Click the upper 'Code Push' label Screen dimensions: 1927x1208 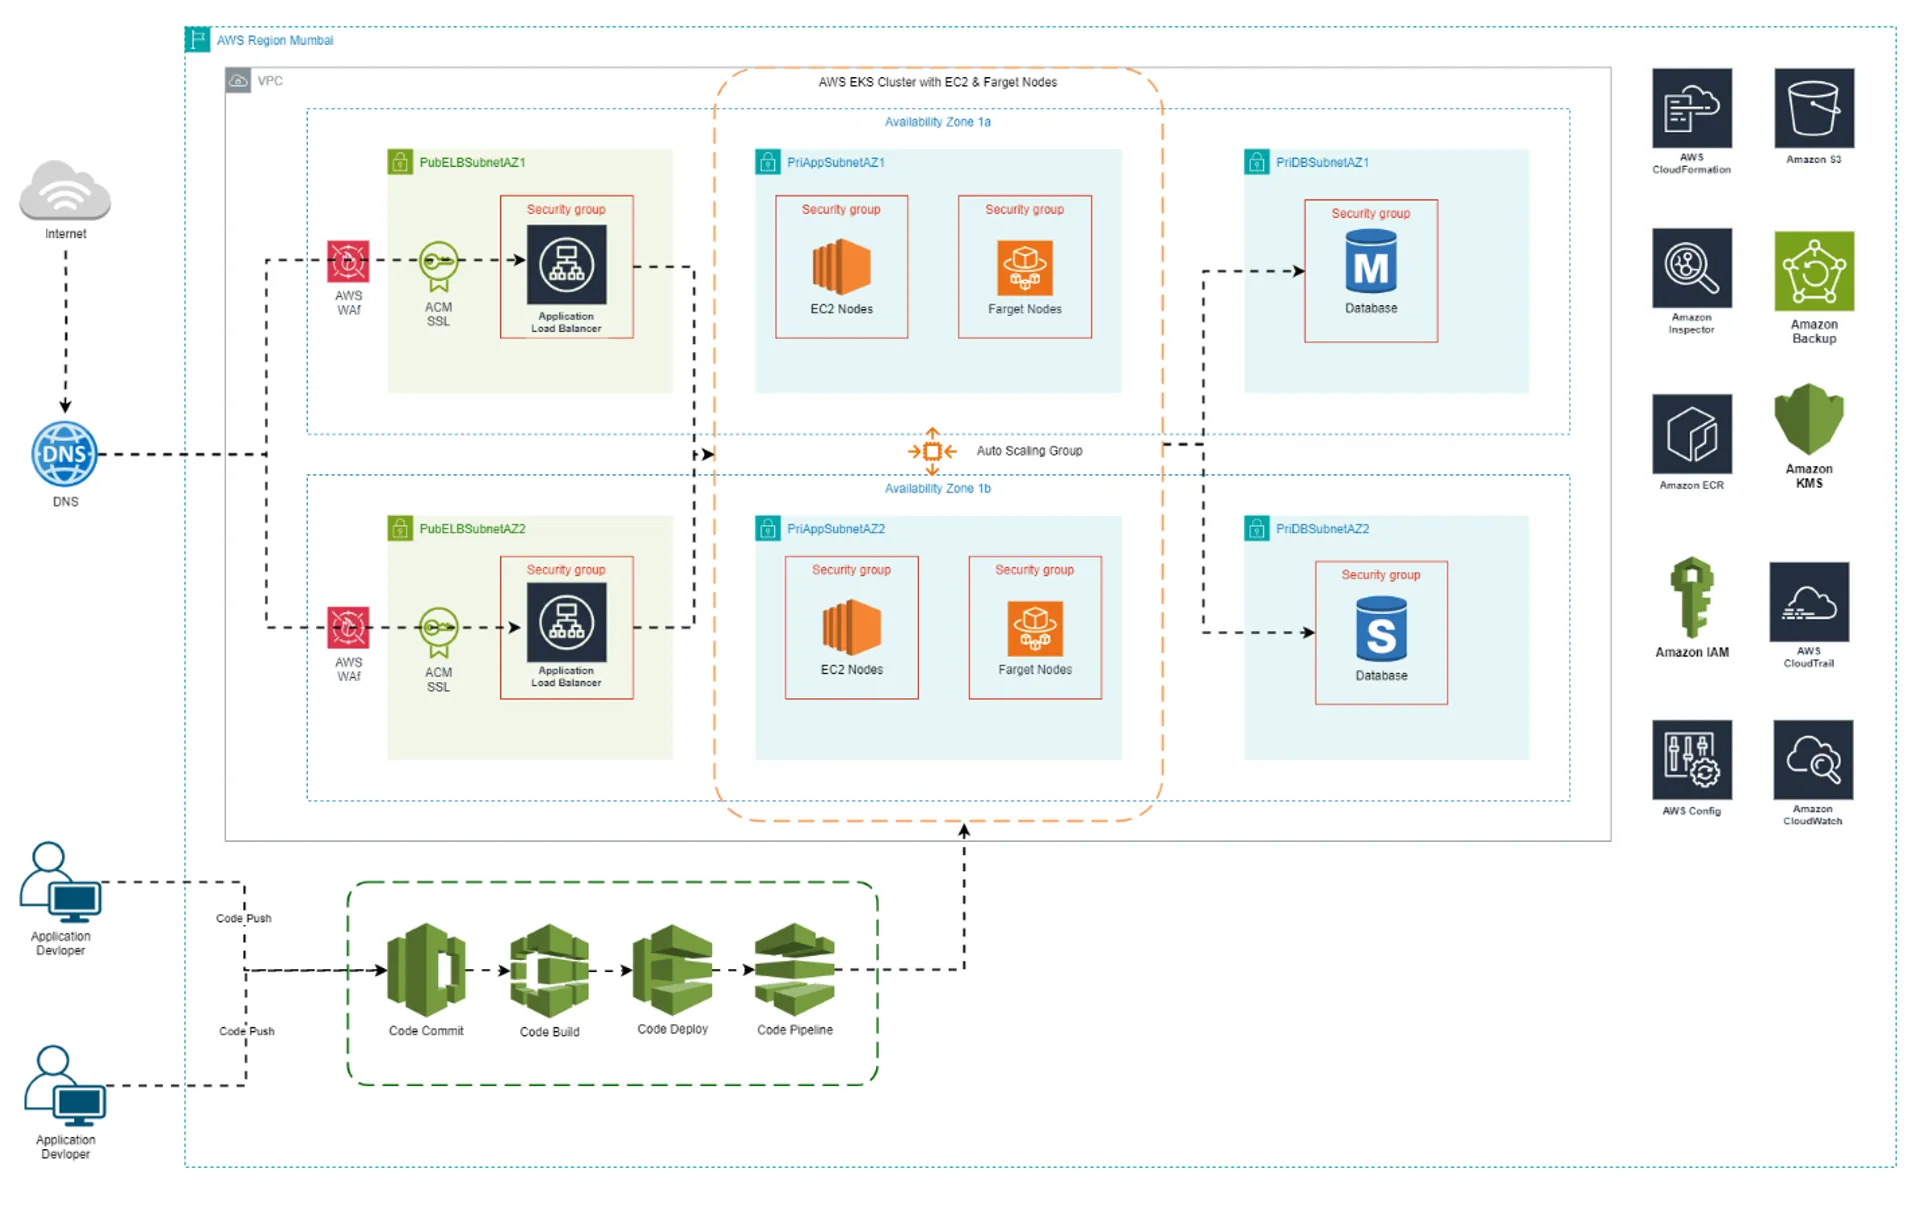[243, 918]
